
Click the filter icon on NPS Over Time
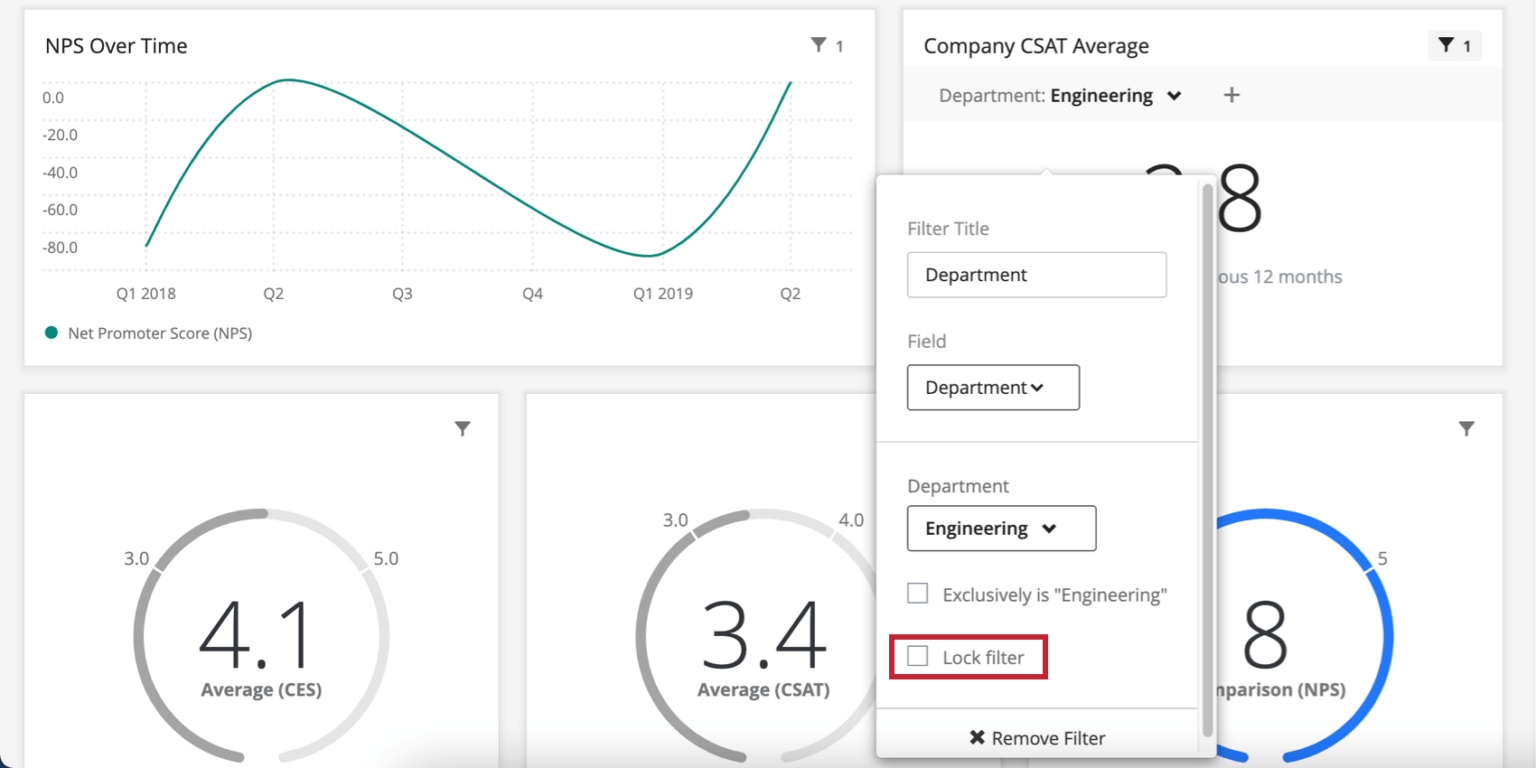tap(819, 45)
